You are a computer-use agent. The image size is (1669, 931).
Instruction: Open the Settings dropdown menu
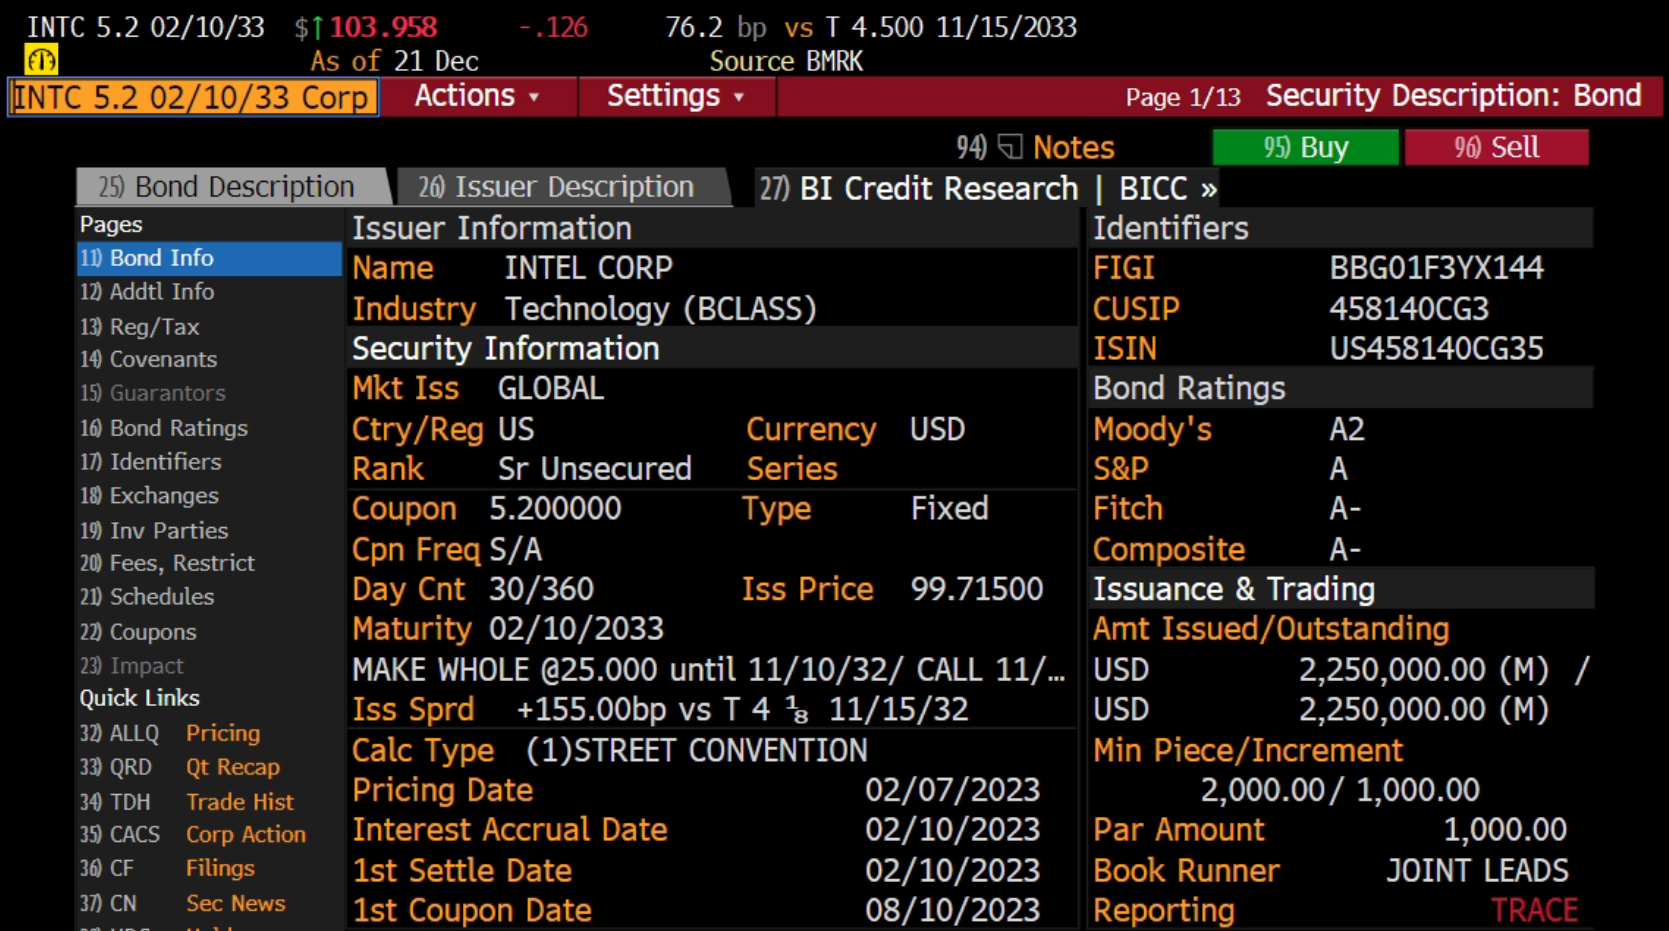(x=676, y=96)
